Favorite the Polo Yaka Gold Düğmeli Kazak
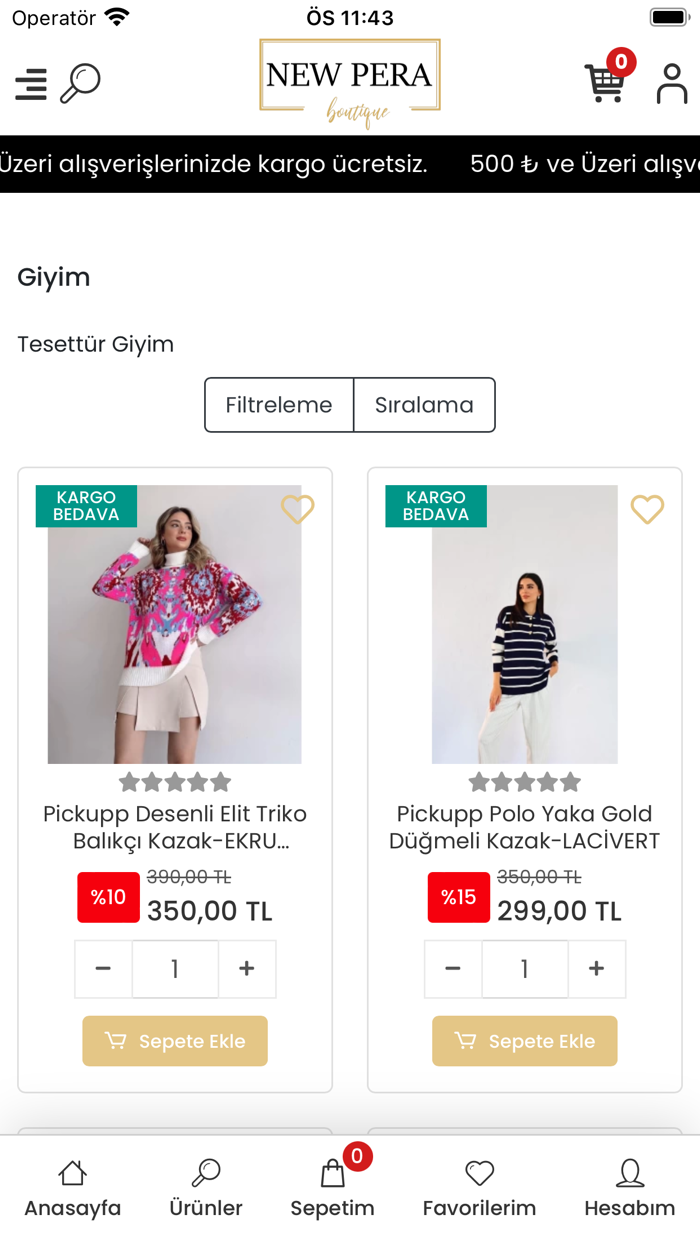The image size is (700, 1244). 647,510
